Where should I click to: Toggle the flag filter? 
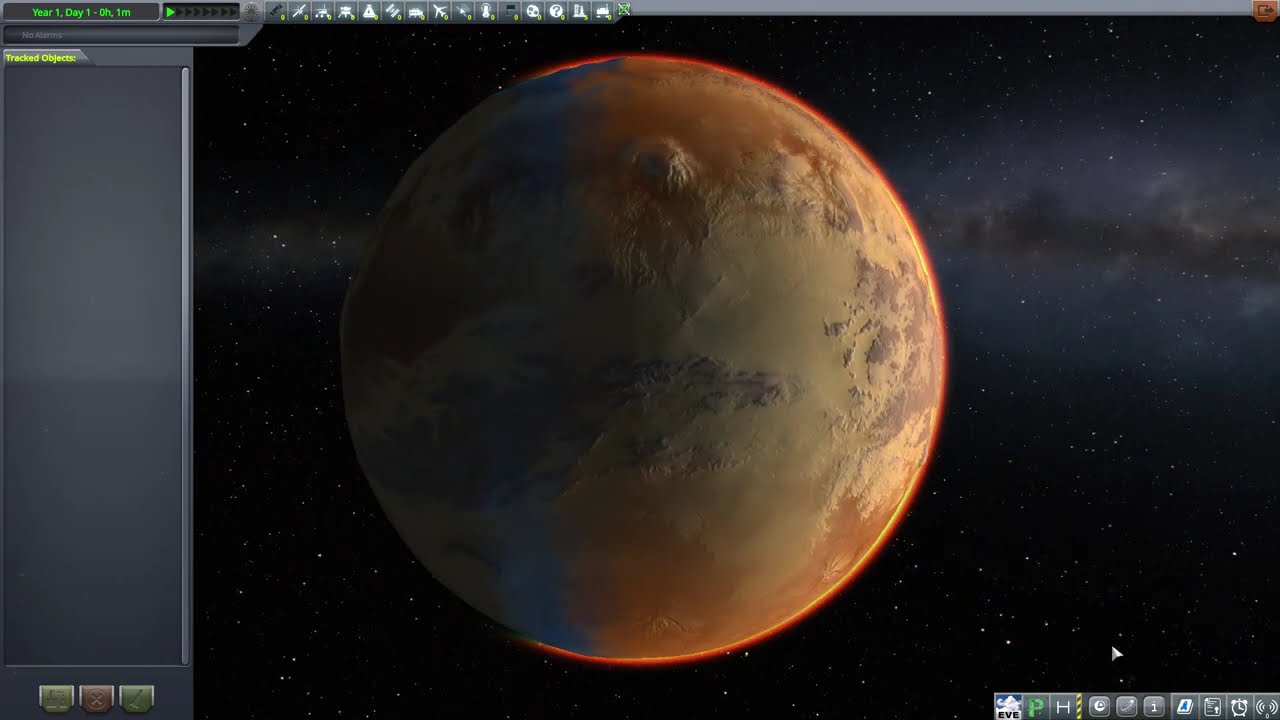point(510,11)
